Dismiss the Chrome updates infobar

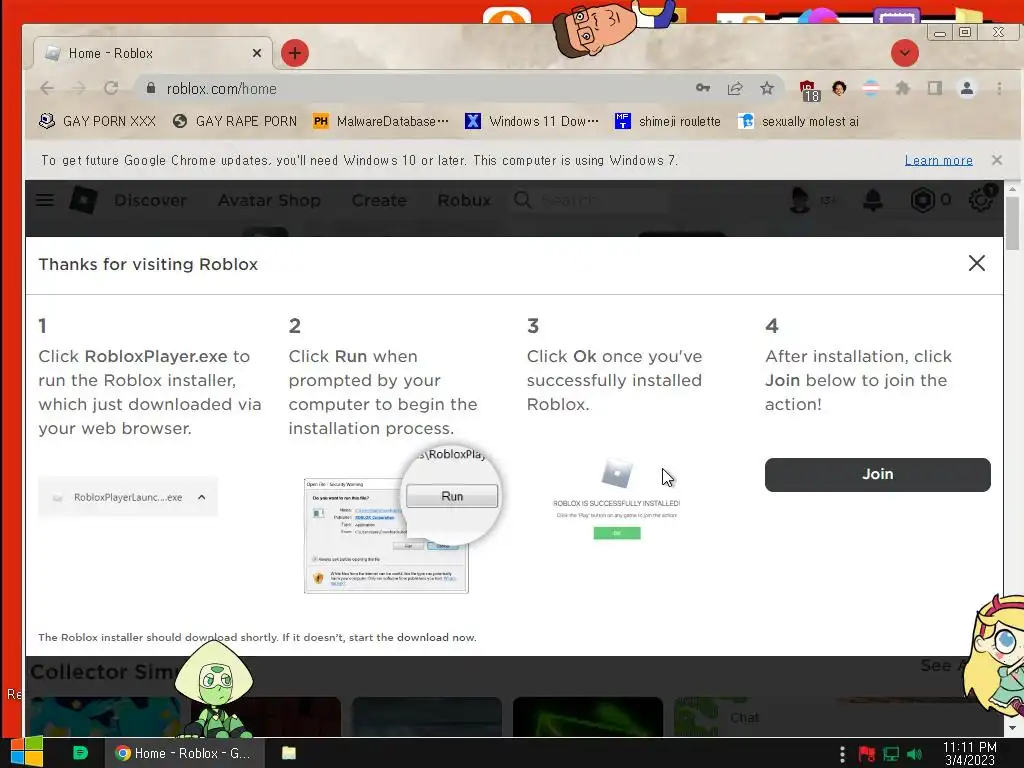coord(997,160)
